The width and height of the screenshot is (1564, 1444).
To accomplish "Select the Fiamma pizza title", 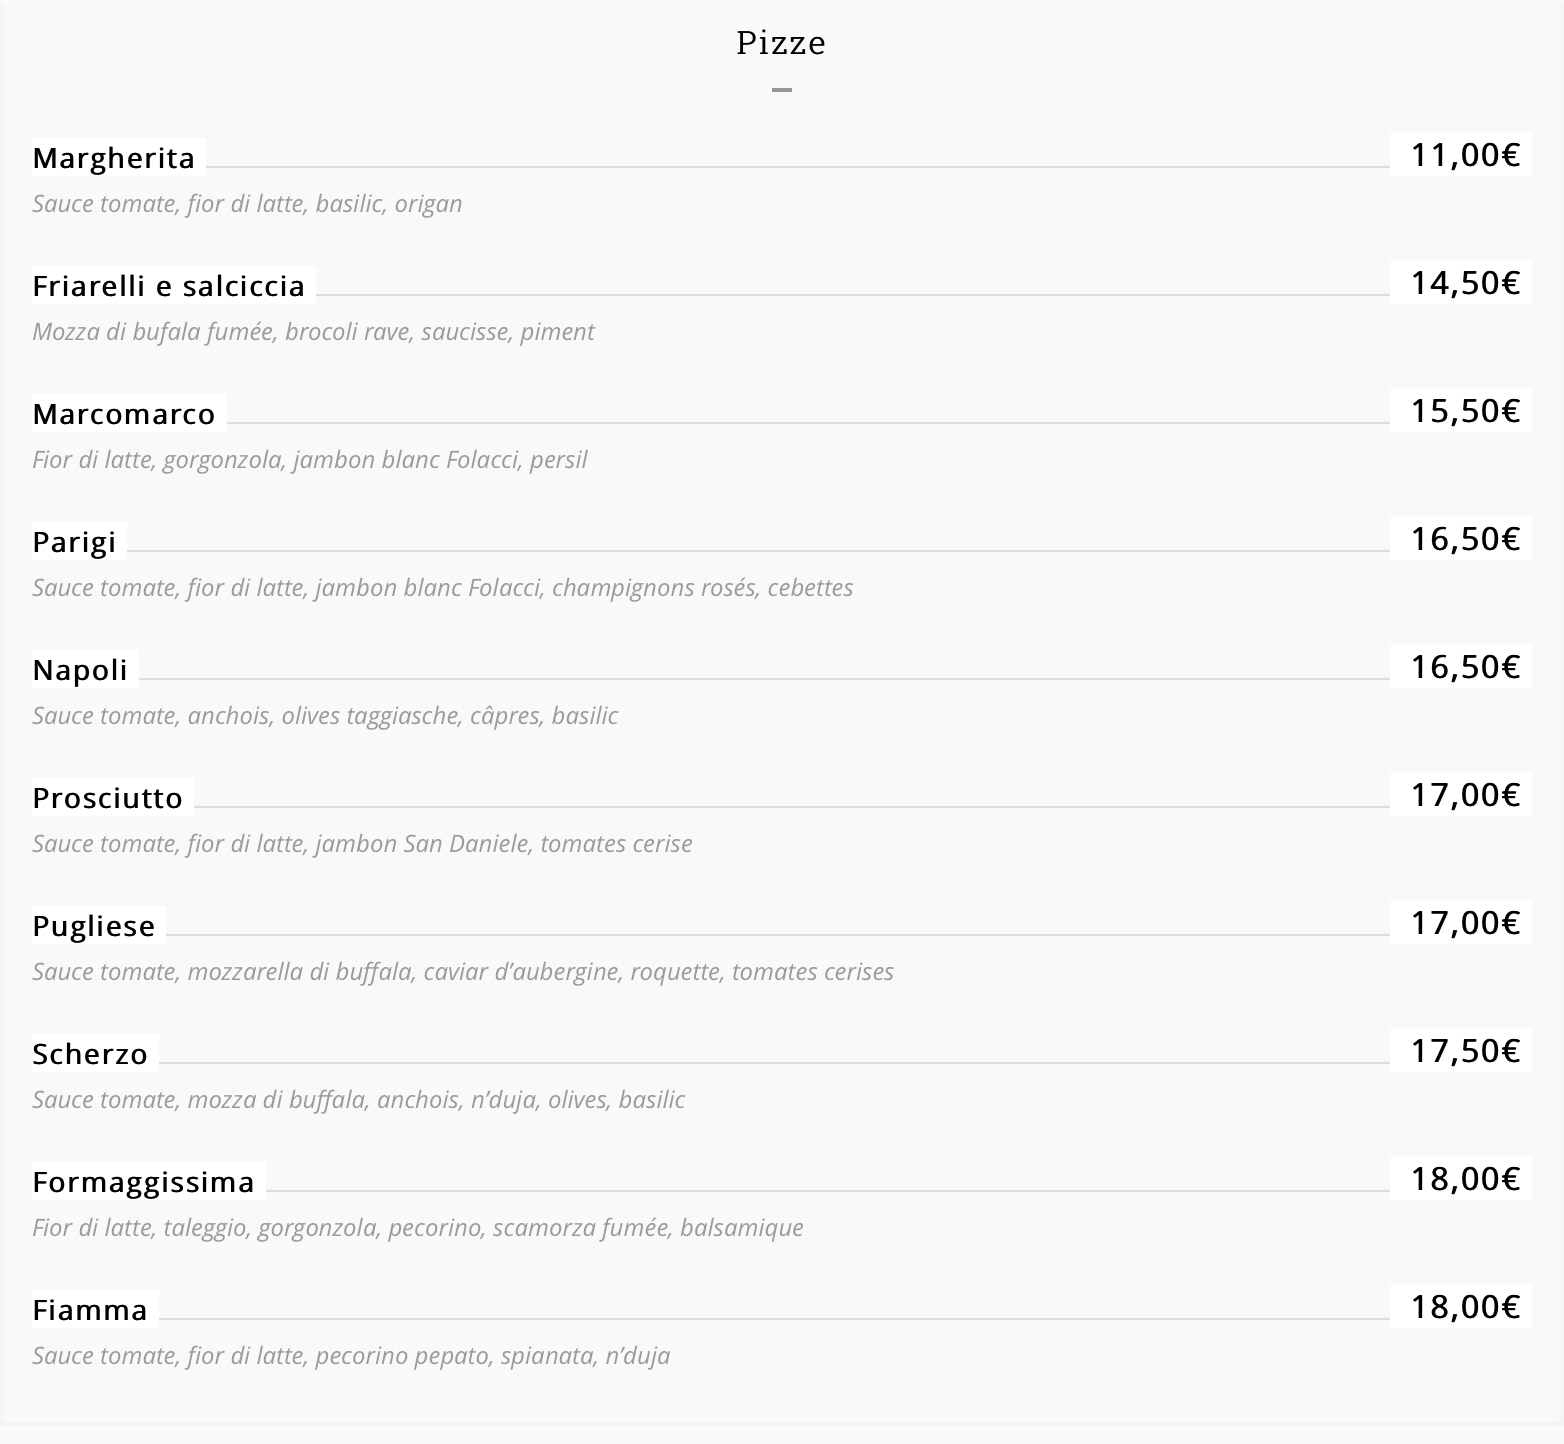I will pyautogui.click(x=90, y=1310).
